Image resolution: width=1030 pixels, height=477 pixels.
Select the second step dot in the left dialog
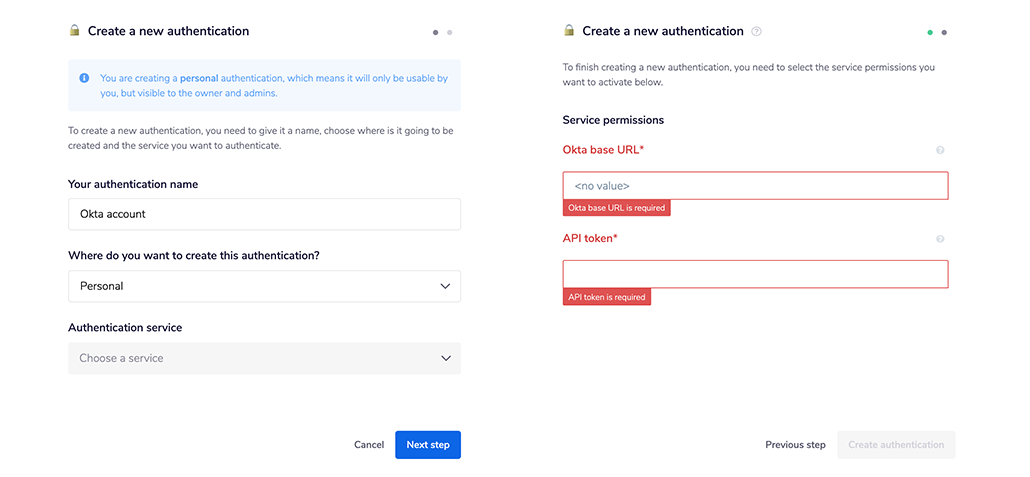point(450,32)
